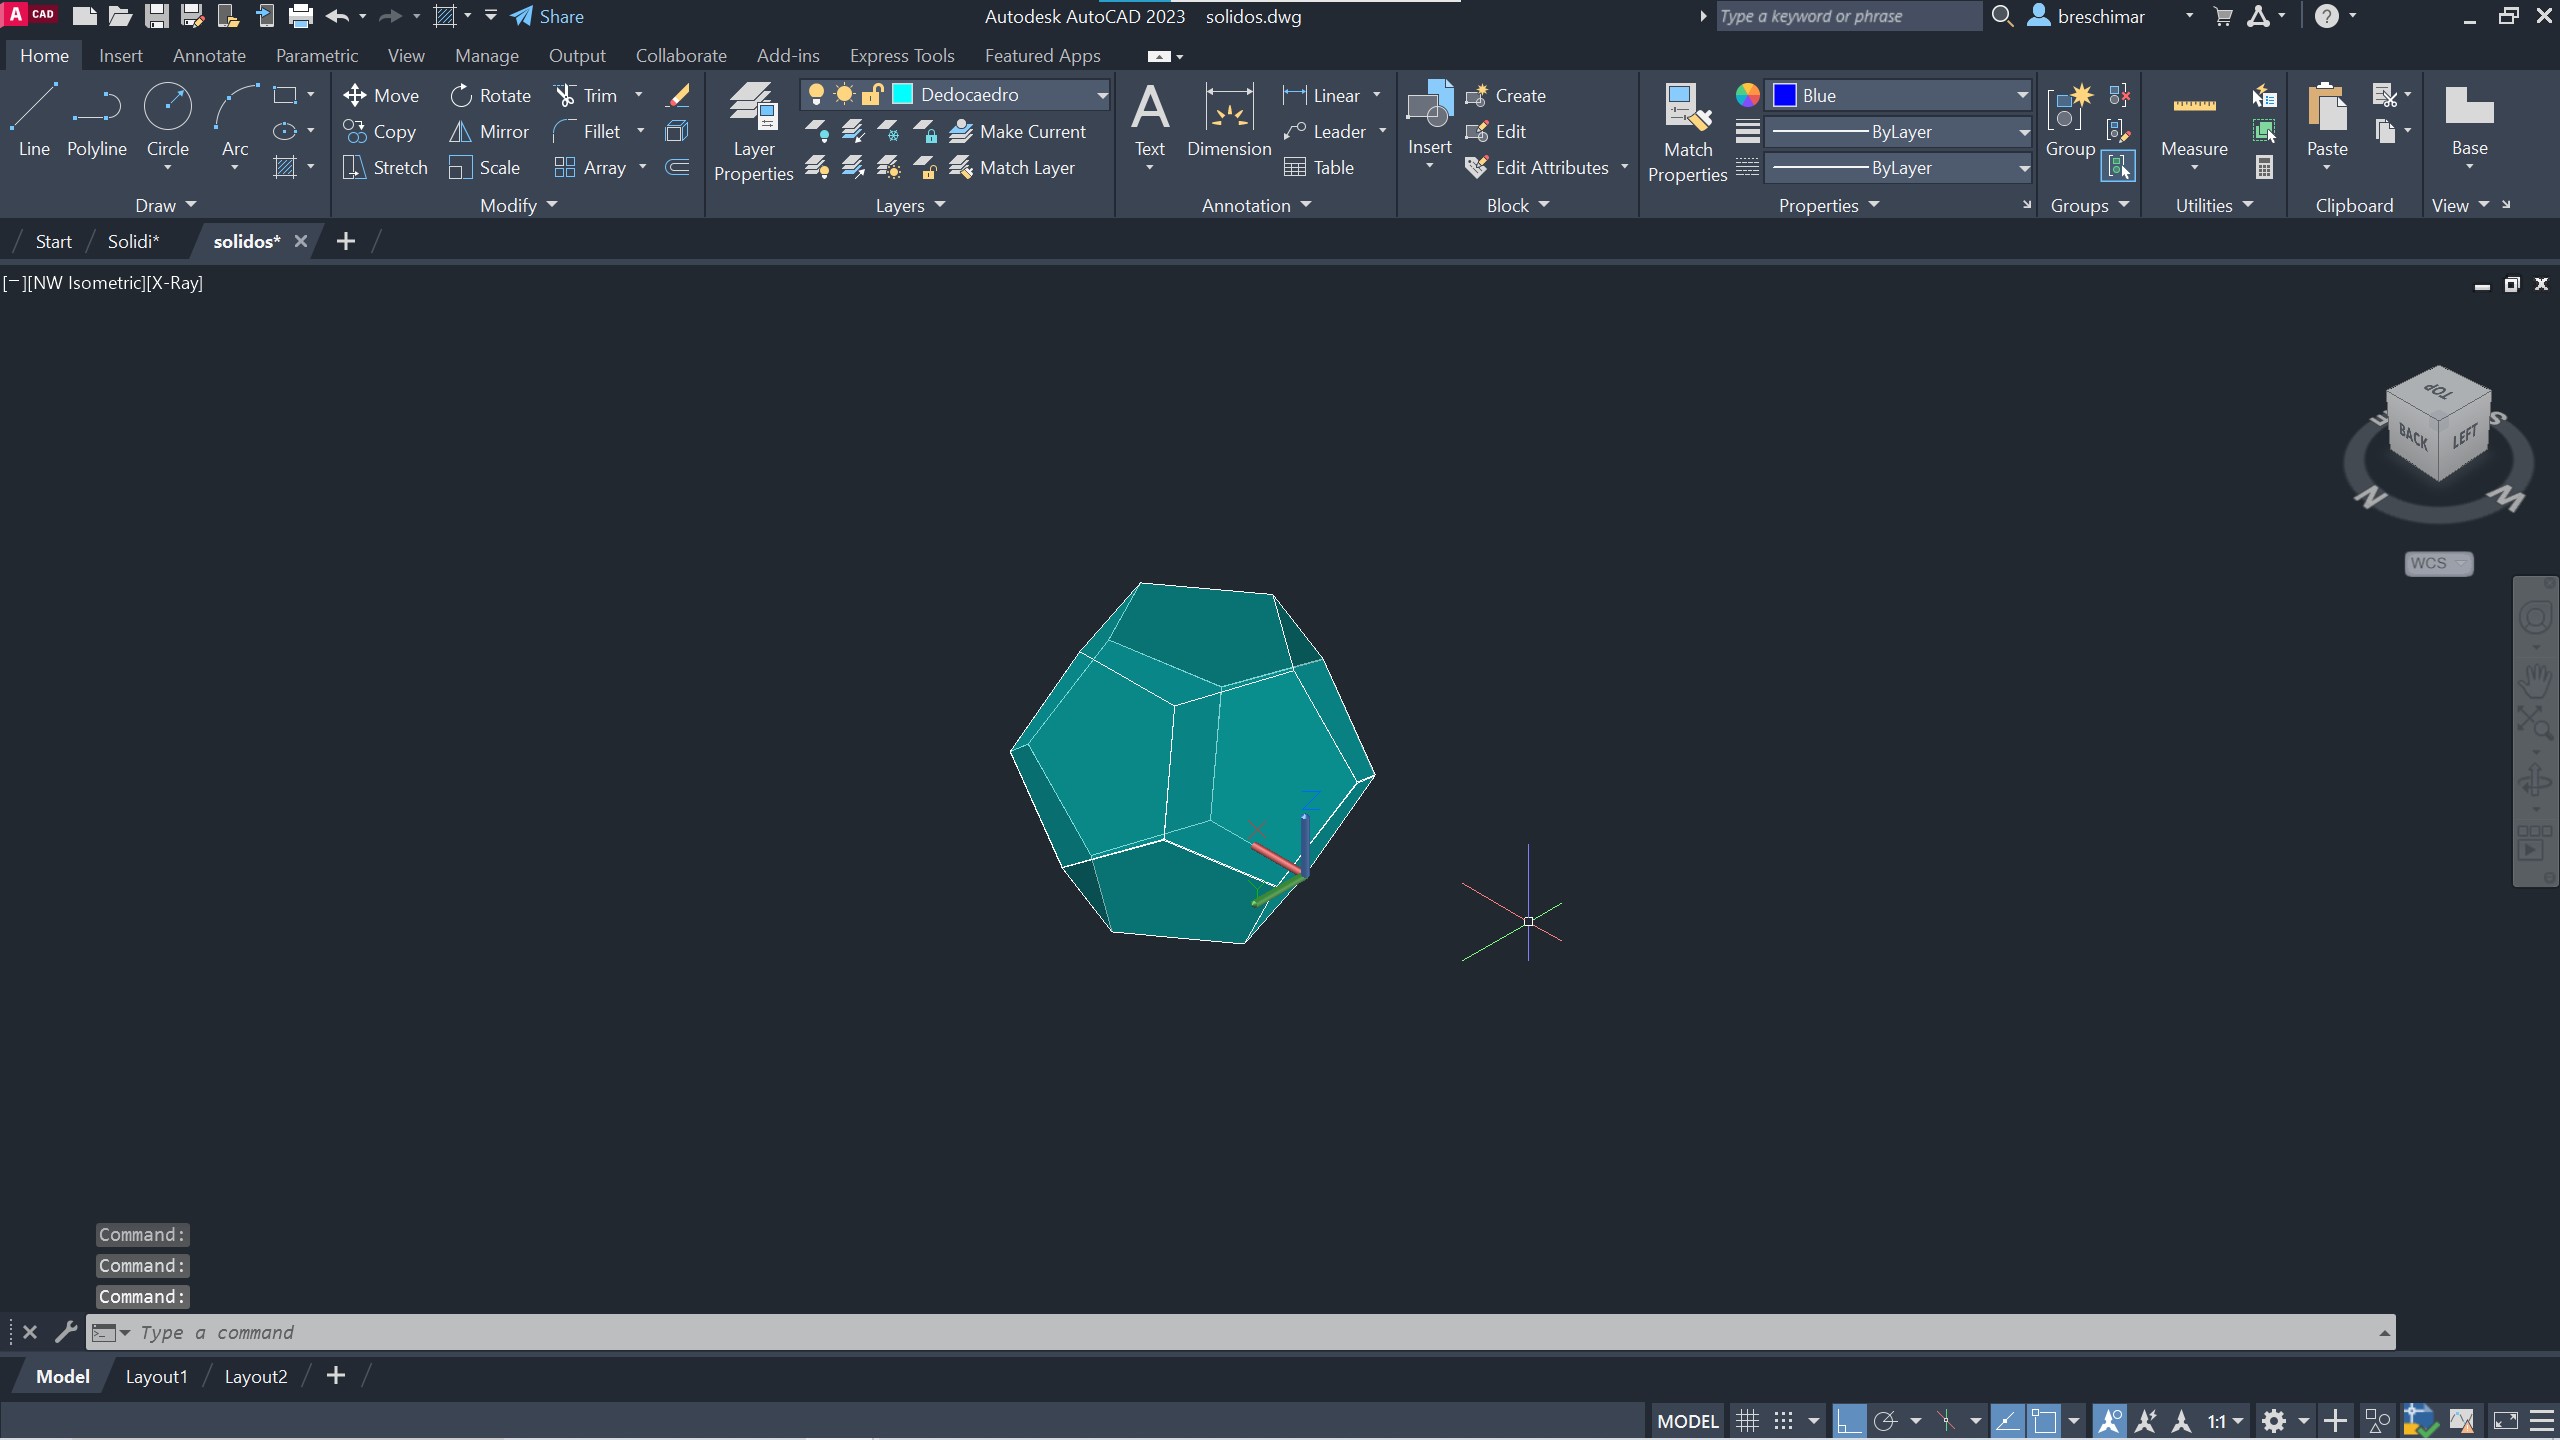Toggle the layer lock icon for Dedocaedro
The height and width of the screenshot is (1440, 2560).
[x=871, y=94]
